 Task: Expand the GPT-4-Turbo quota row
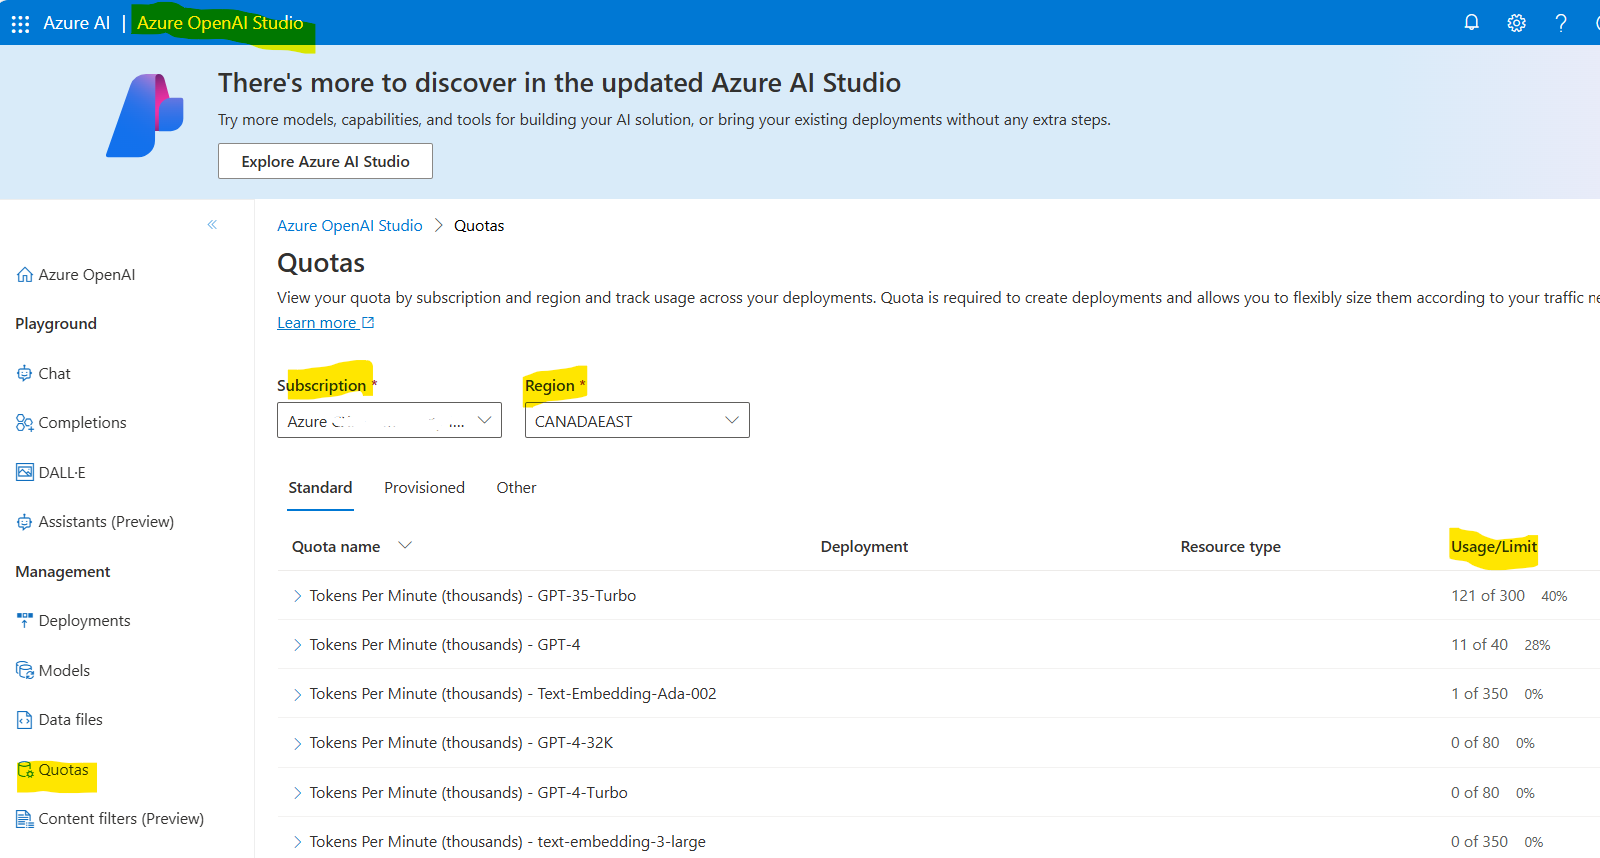point(297,793)
